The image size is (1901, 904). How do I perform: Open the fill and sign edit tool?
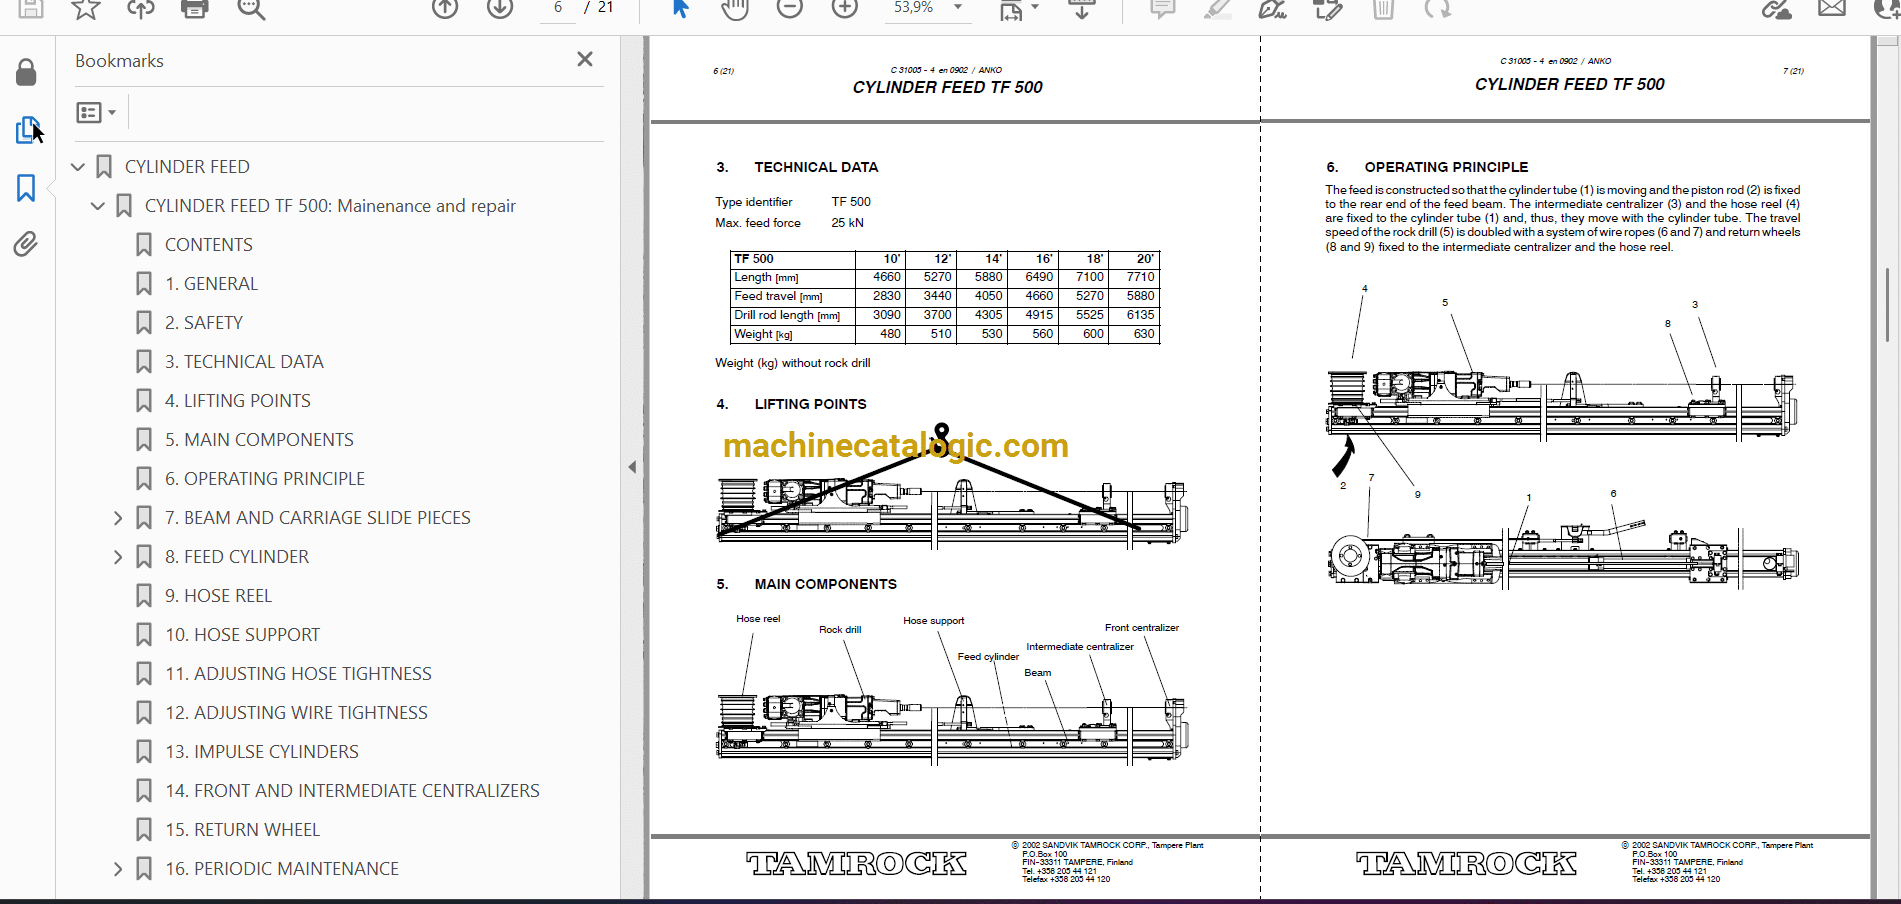click(1328, 8)
